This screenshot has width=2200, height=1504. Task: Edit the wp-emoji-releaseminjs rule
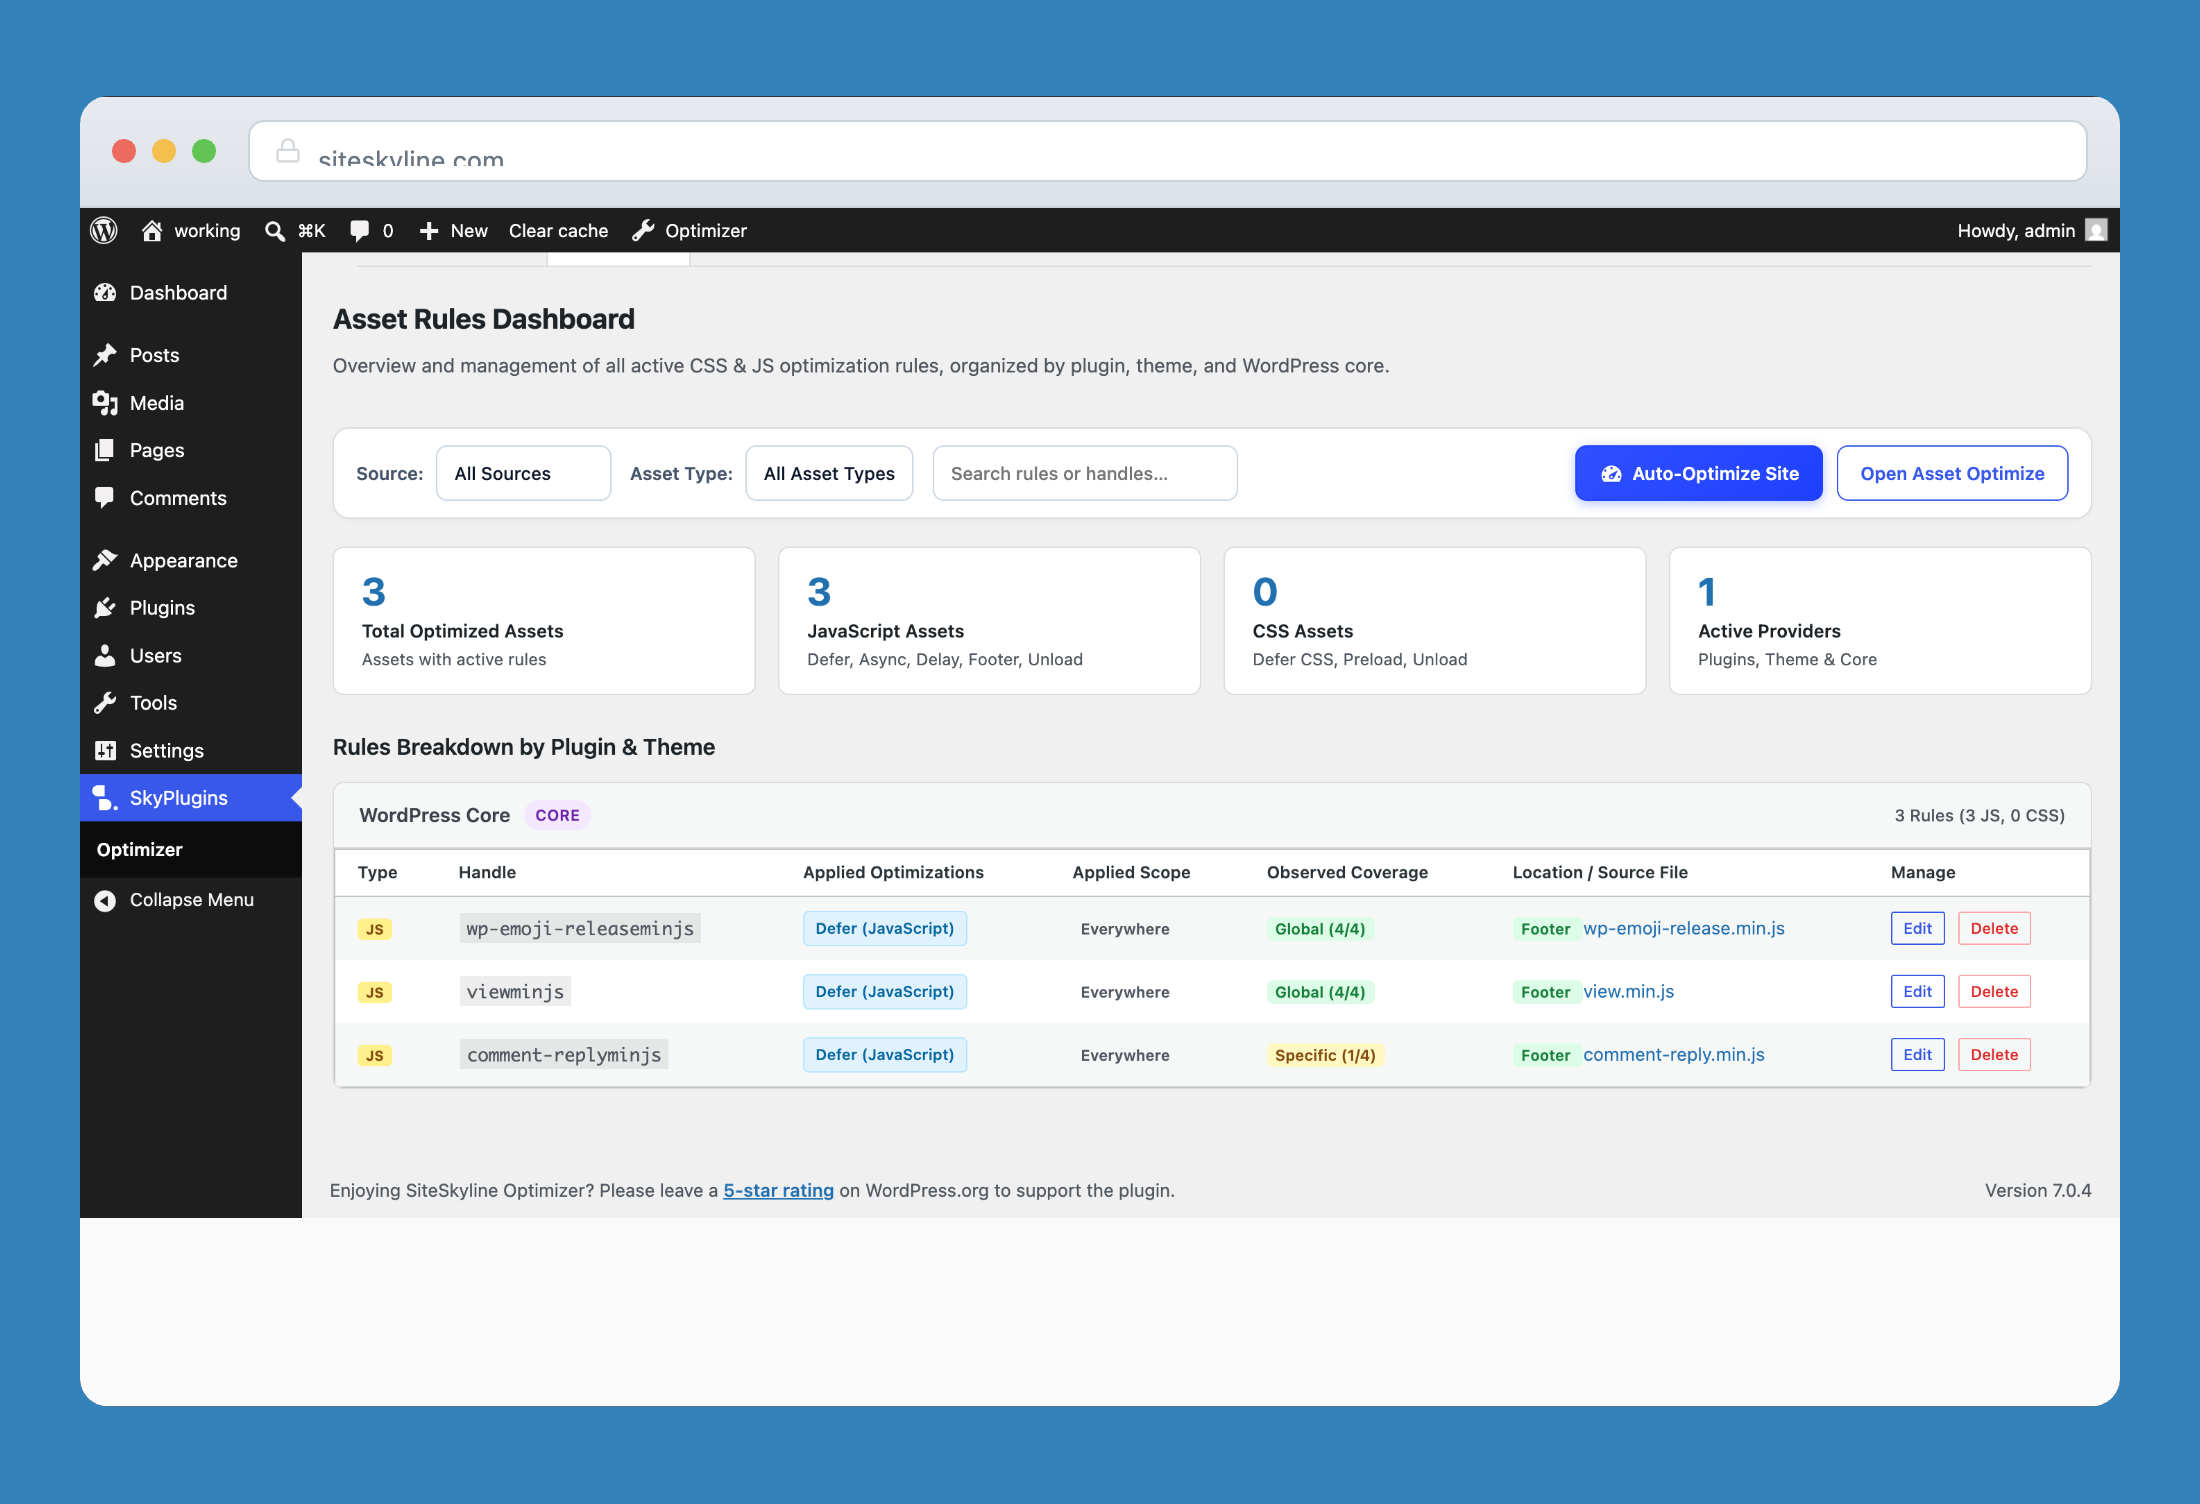[x=1917, y=929]
